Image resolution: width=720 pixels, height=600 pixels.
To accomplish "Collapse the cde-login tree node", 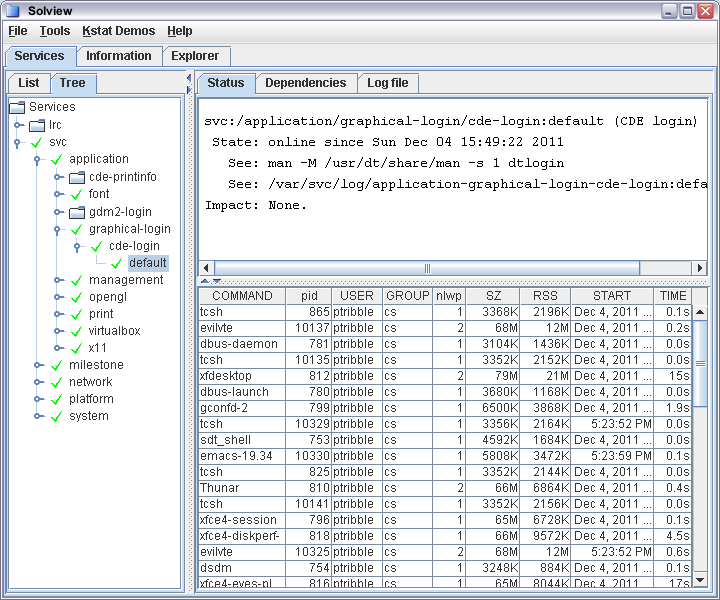I will point(77,247).
